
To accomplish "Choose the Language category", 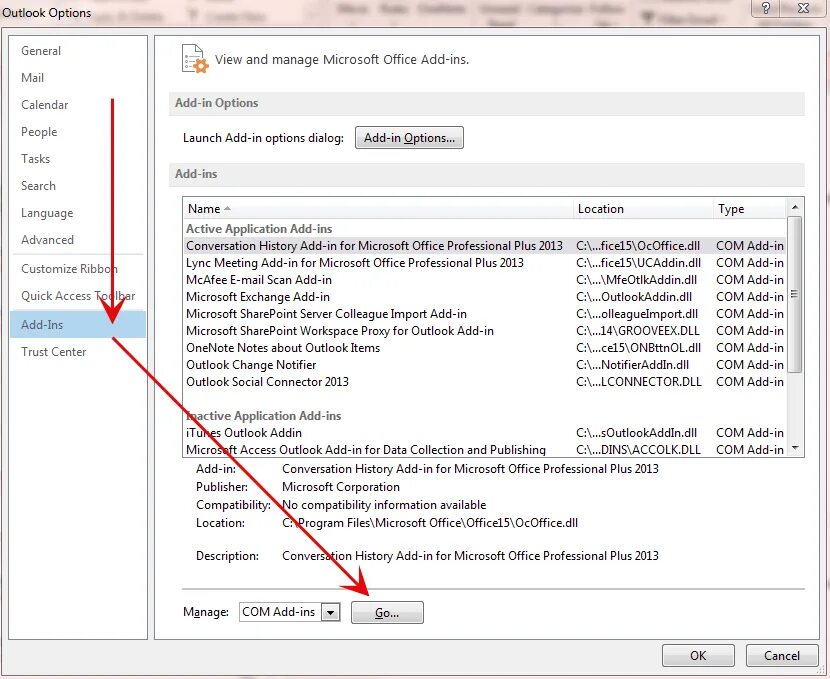I will click(47, 213).
